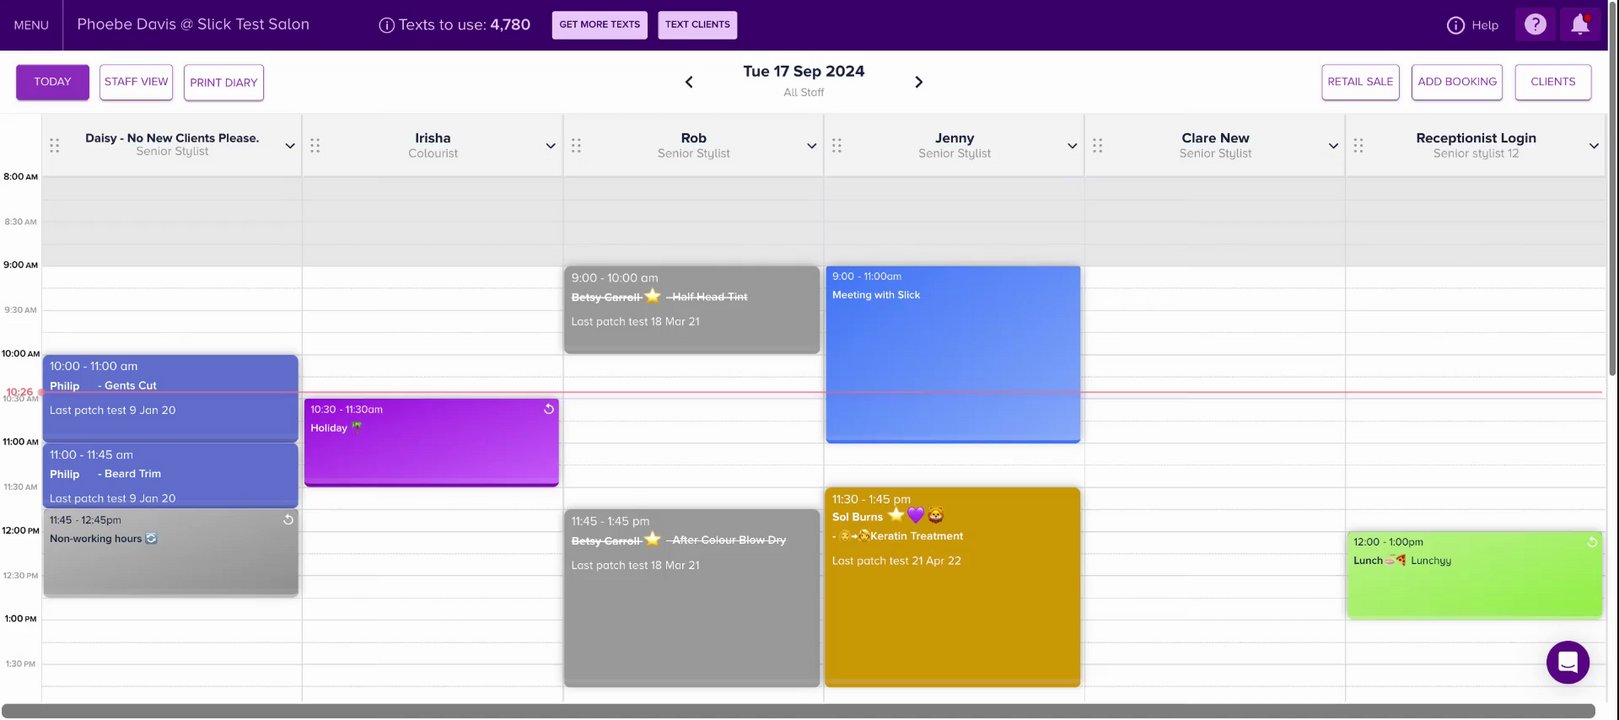Screen dimensions: 1619x720
Task: Expand Receptionist Login column dropdown
Action: (x=1594, y=146)
